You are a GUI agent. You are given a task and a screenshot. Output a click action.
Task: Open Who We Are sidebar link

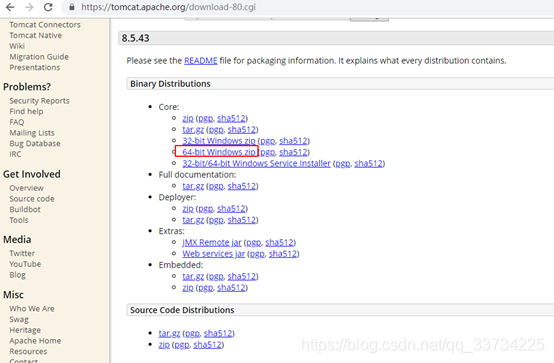[x=32, y=309]
